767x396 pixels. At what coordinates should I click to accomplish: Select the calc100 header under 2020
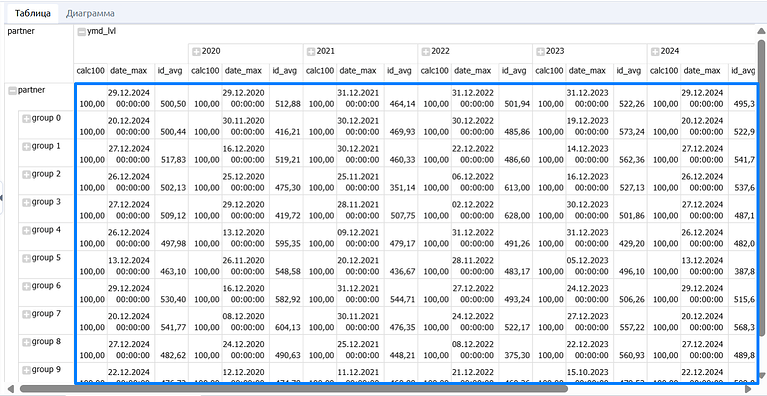(205, 71)
